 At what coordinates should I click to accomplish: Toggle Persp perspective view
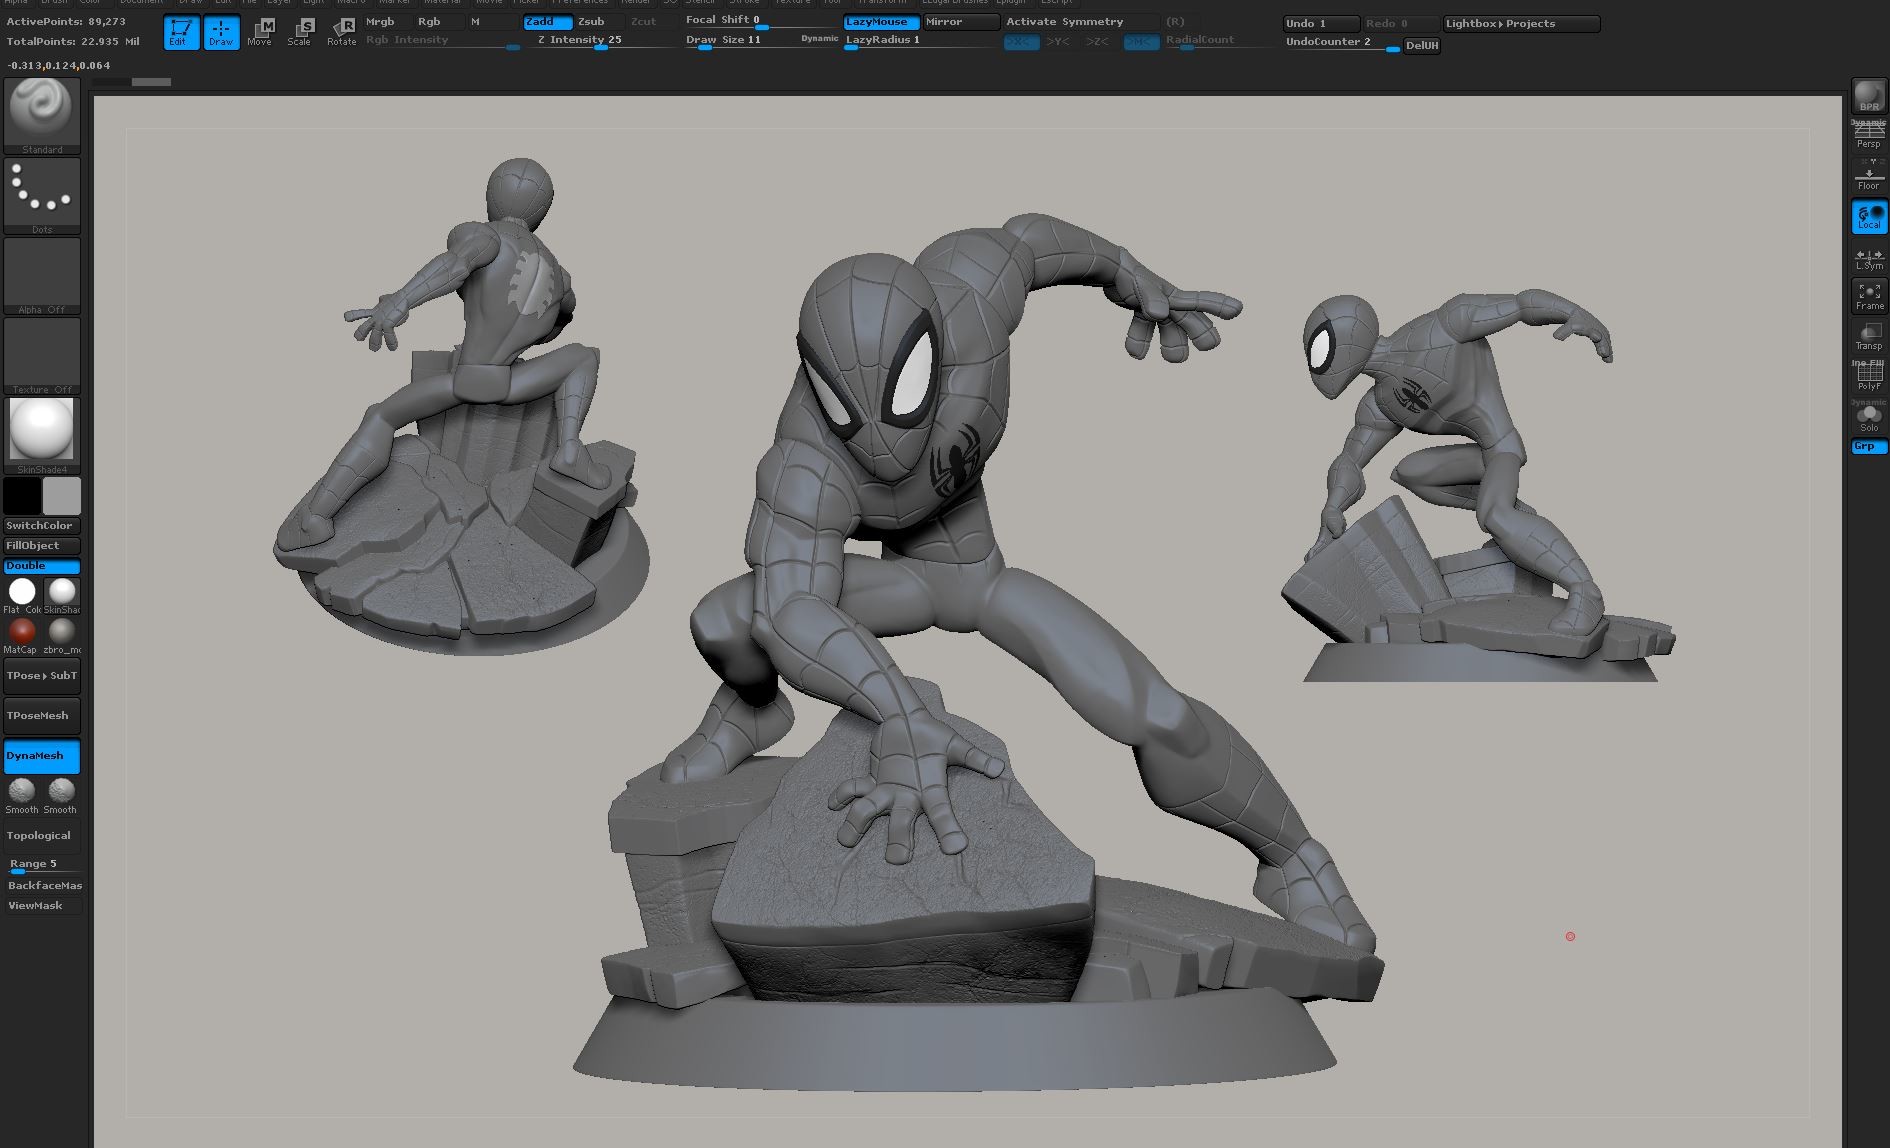(1869, 135)
